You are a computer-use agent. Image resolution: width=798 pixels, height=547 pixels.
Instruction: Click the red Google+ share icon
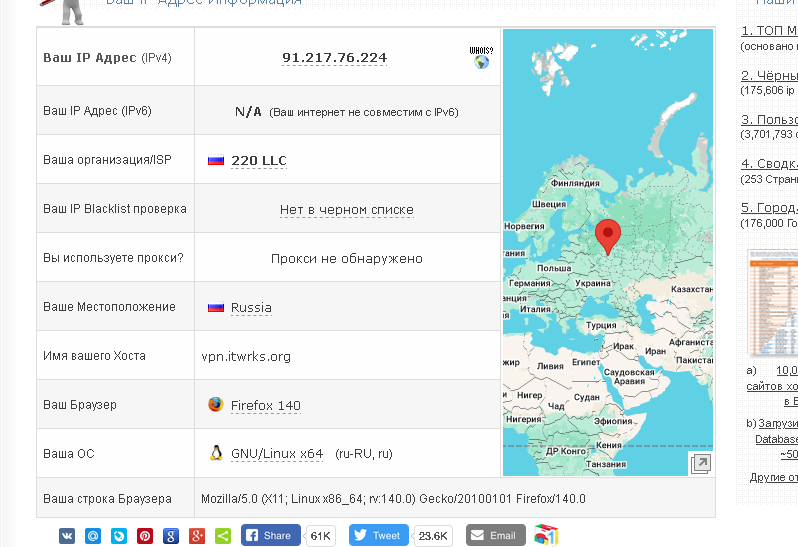[197, 536]
